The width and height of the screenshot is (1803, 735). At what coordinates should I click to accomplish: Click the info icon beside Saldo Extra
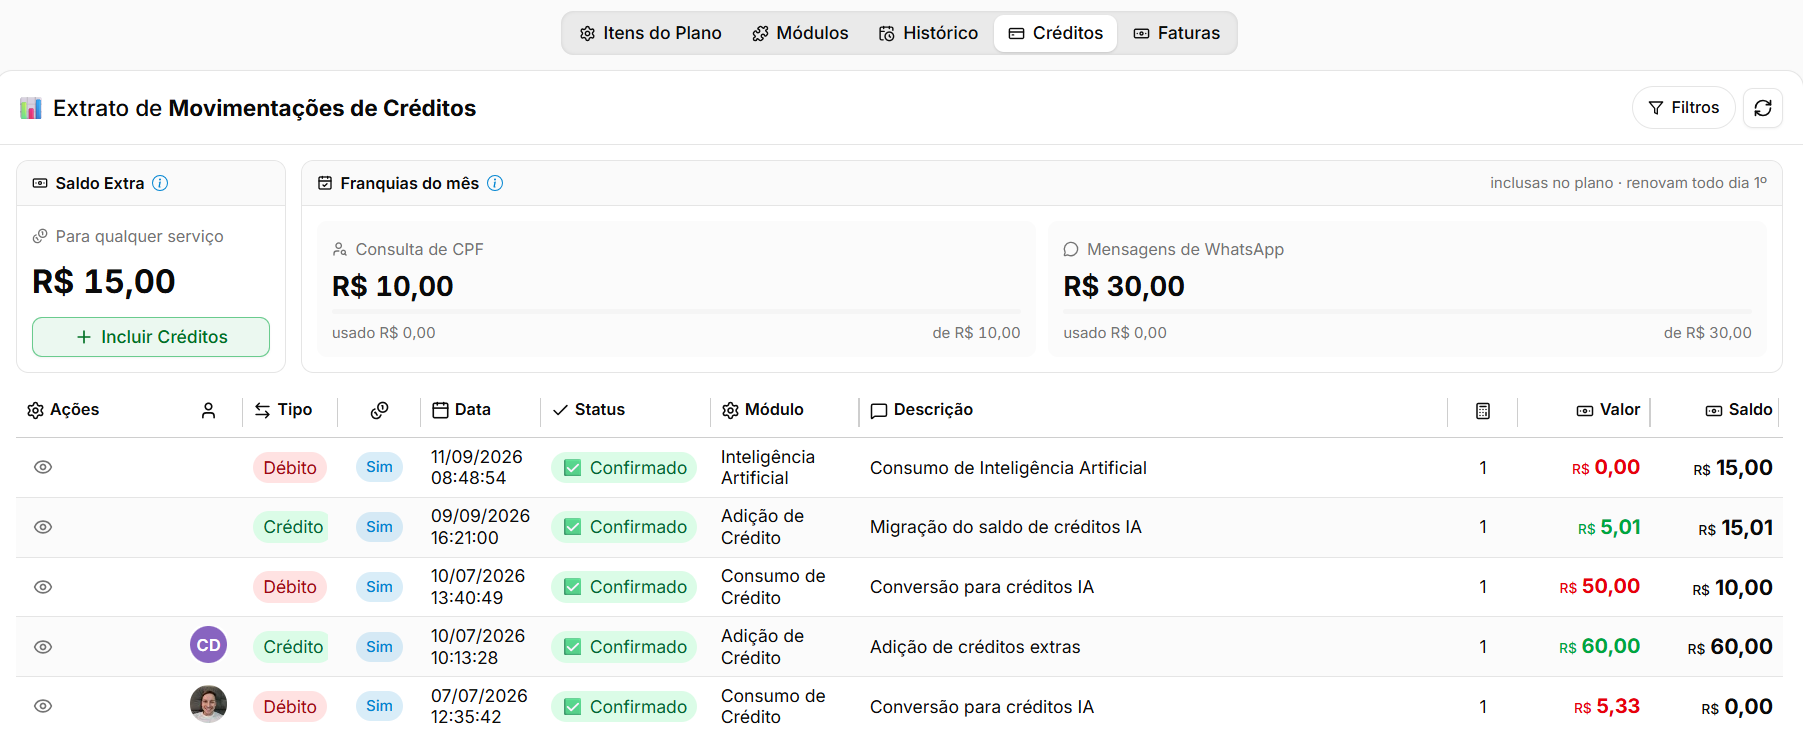point(160,183)
